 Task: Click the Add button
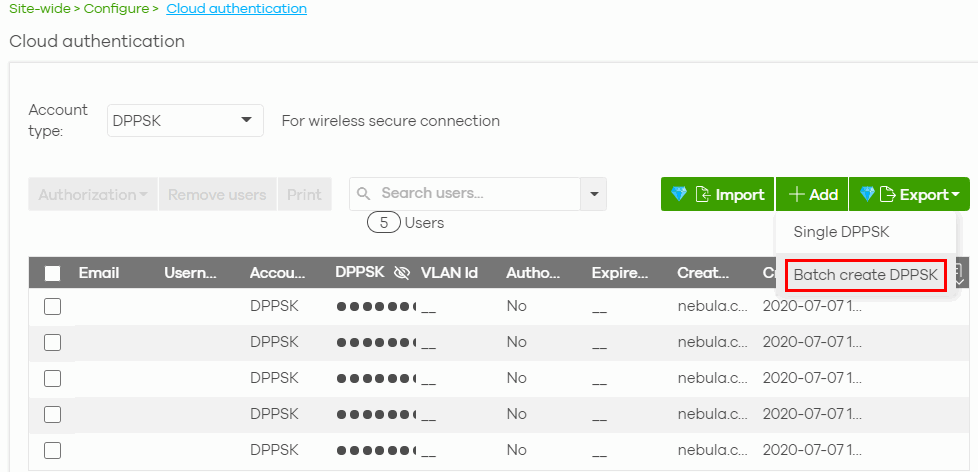coord(812,195)
